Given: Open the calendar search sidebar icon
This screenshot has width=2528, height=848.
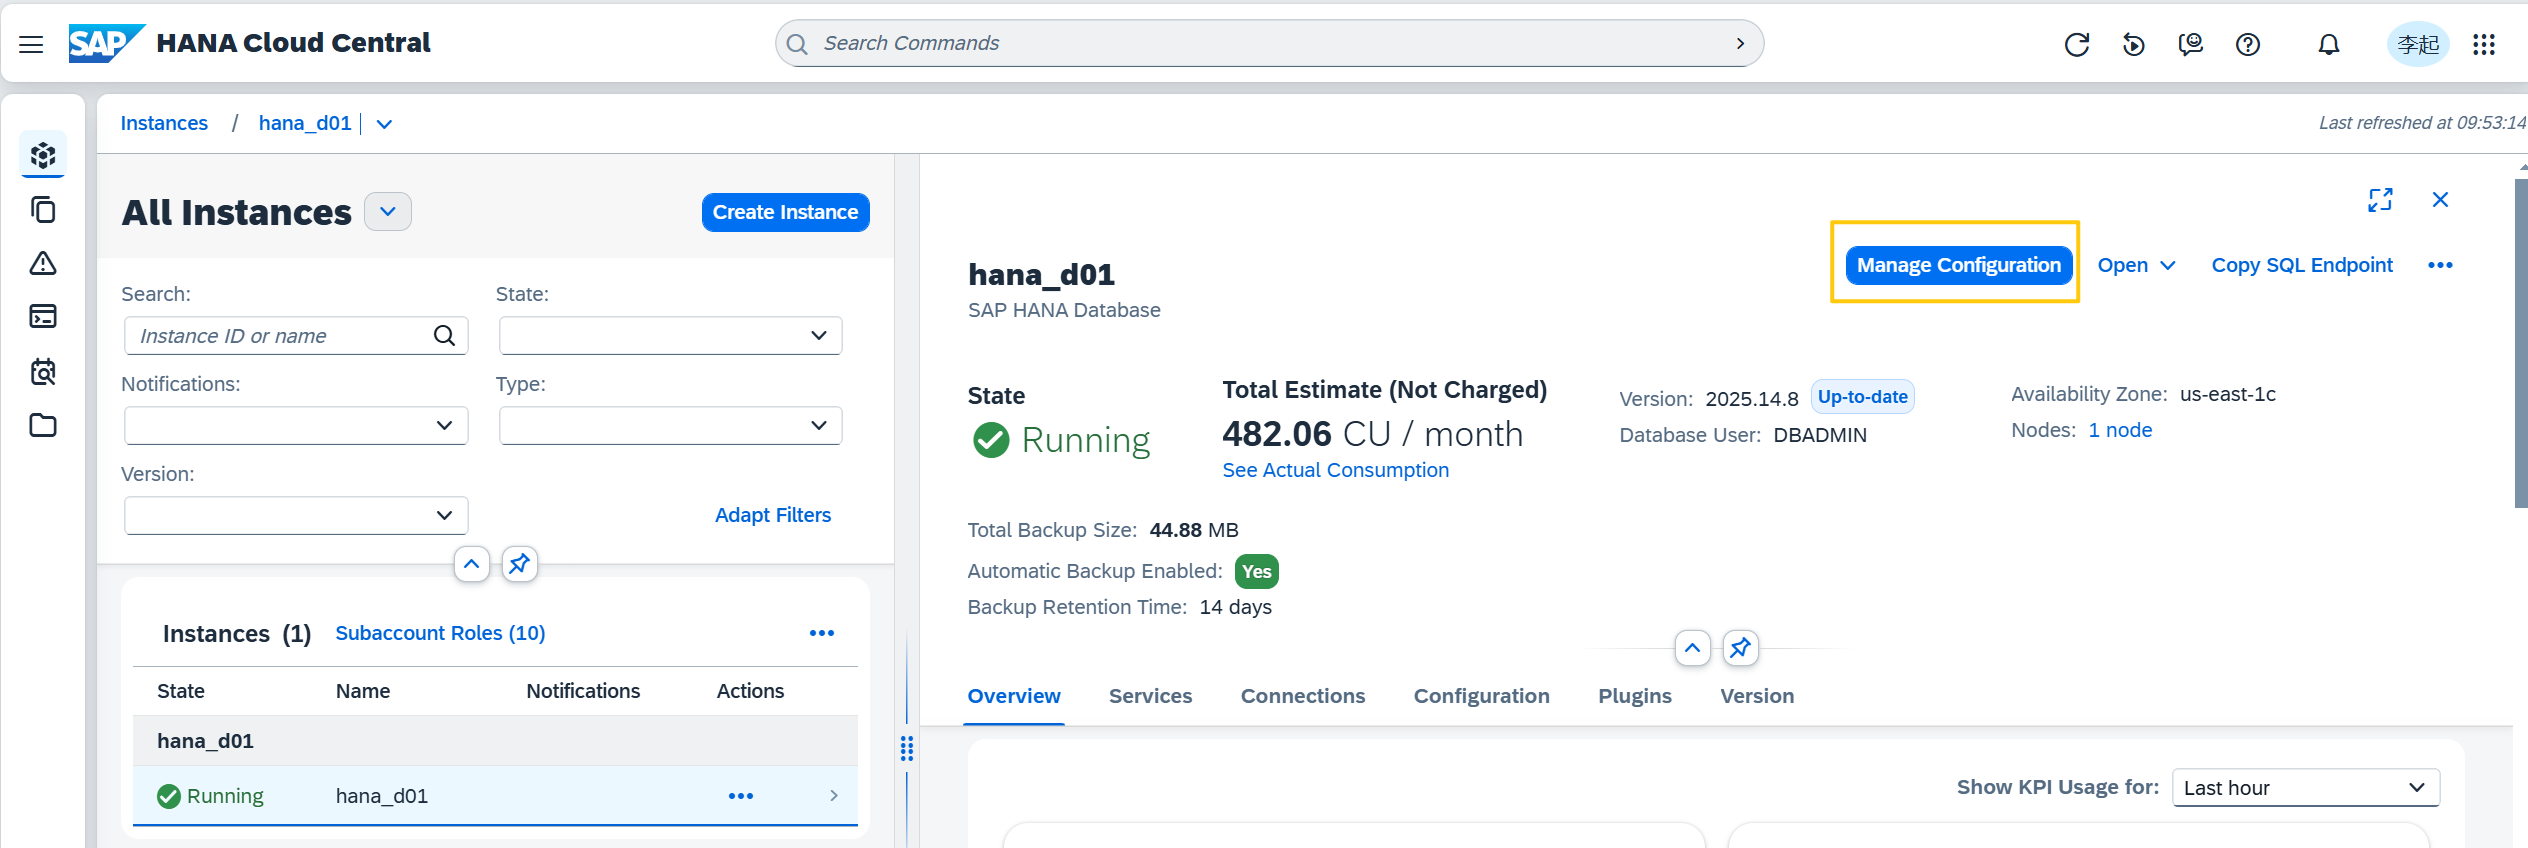Looking at the screenshot, I should [43, 372].
